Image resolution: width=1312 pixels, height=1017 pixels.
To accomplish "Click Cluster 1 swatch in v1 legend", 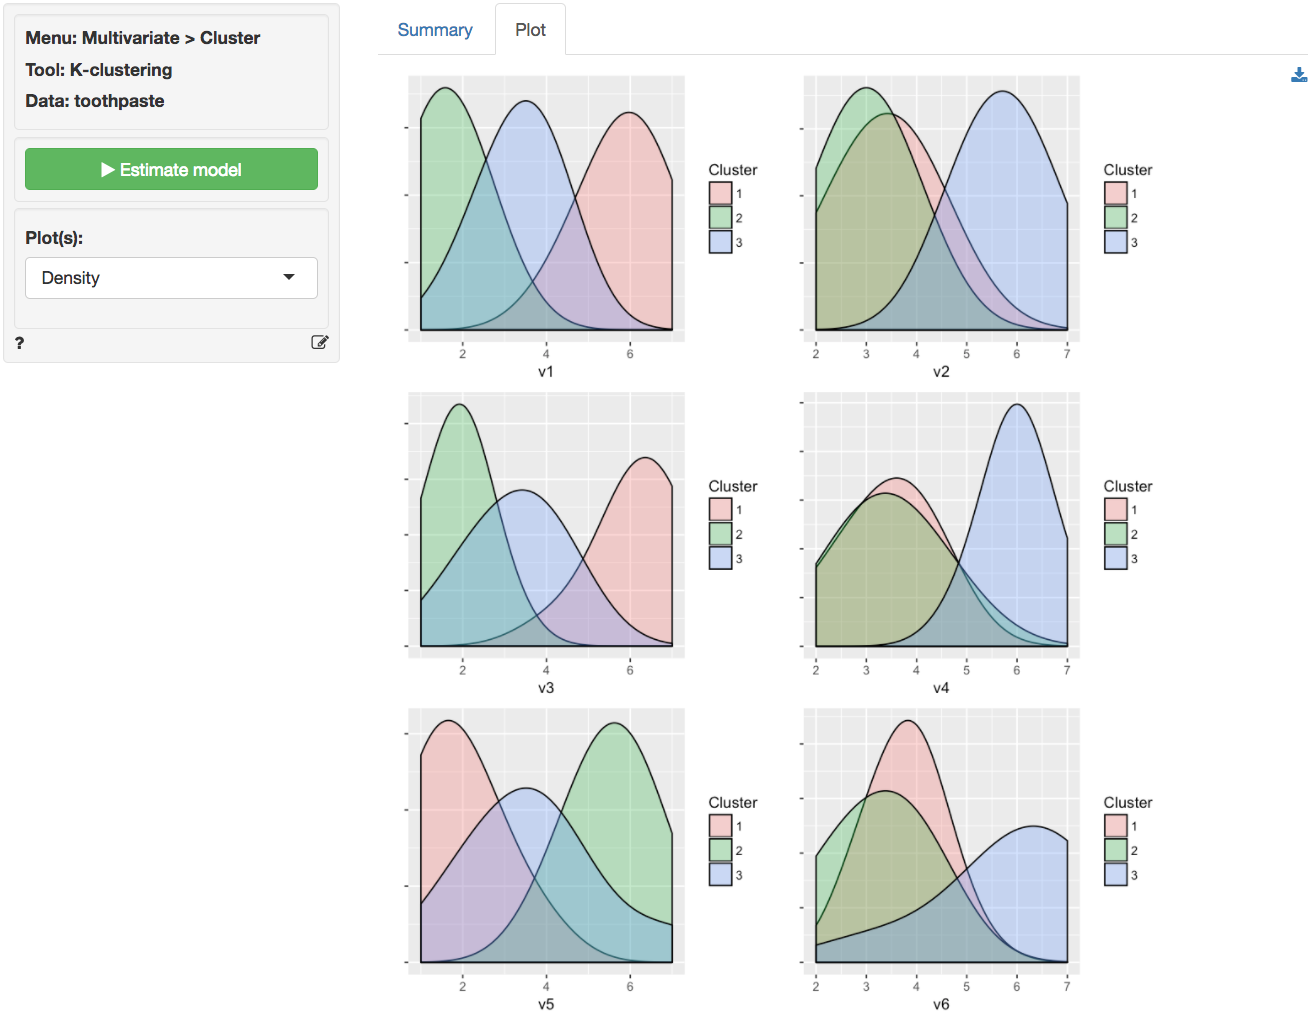I will [720, 193].
